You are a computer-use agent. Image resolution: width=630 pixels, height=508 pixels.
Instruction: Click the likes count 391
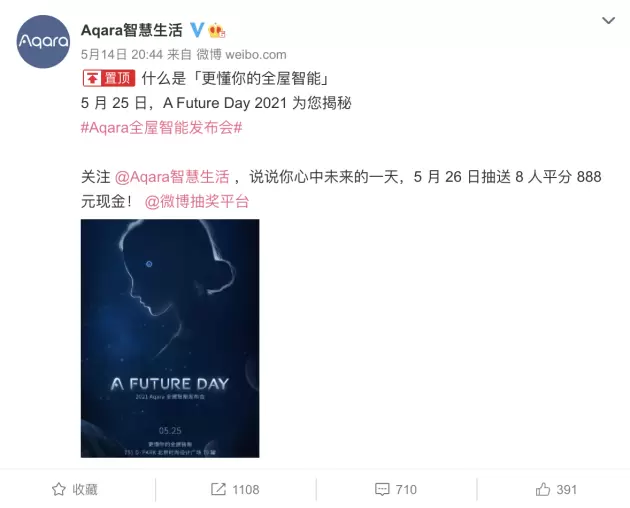(x=567, y=490)
